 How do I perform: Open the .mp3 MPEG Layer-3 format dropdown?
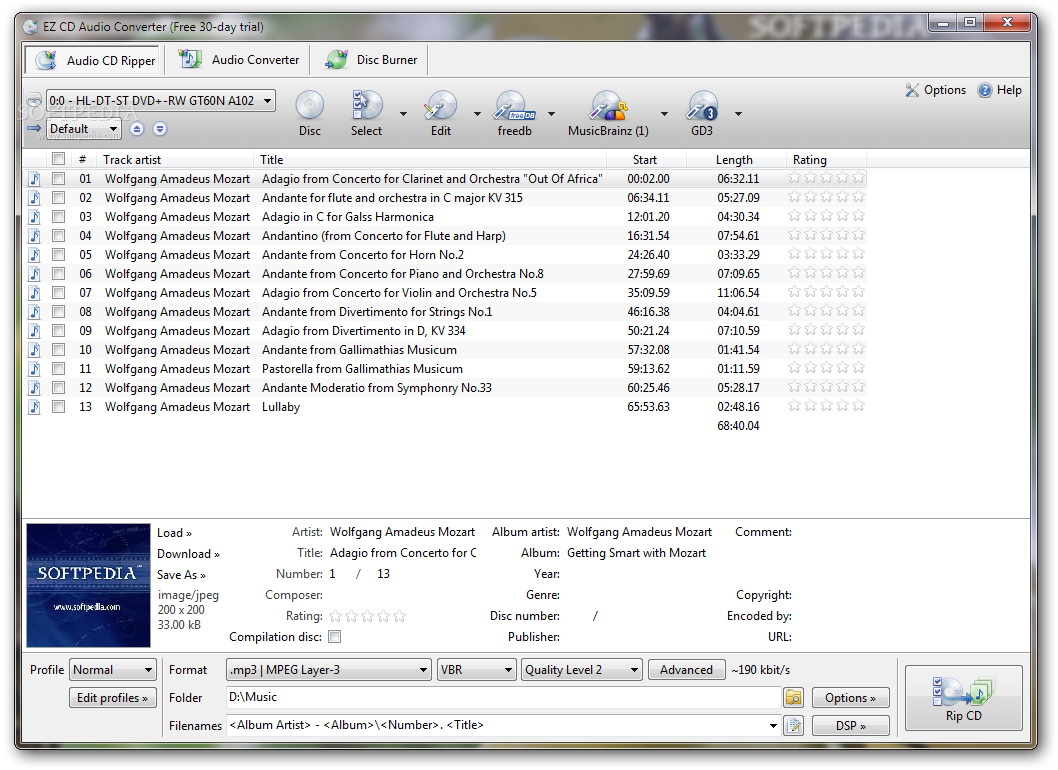point(329,669)
